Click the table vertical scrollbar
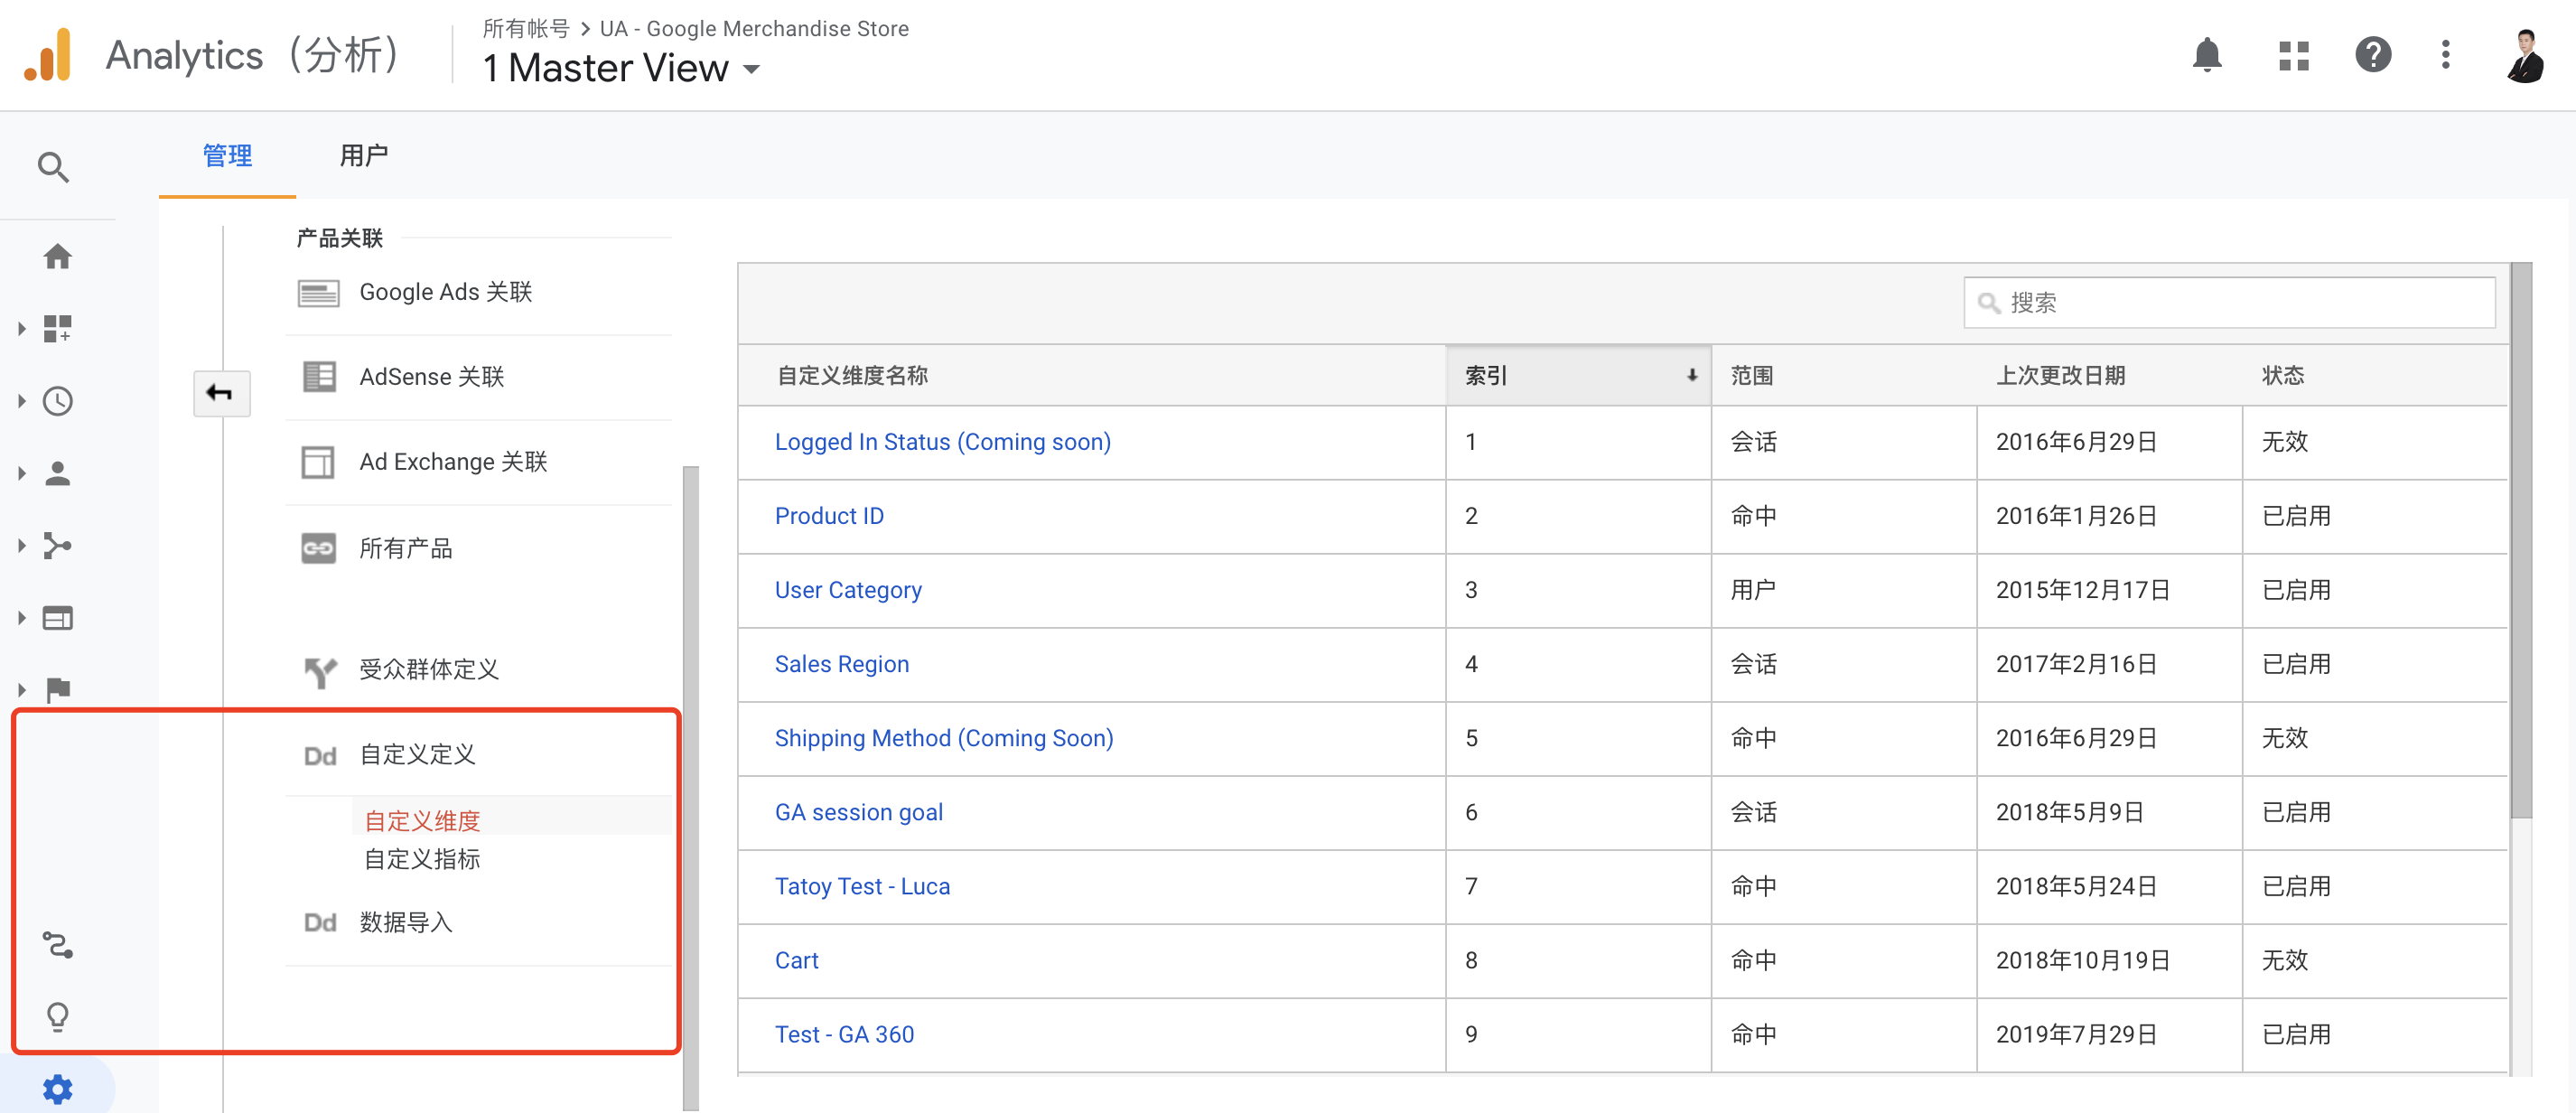Image resolution: width=2576 pixels, height=1113 pixels. 2520,540
